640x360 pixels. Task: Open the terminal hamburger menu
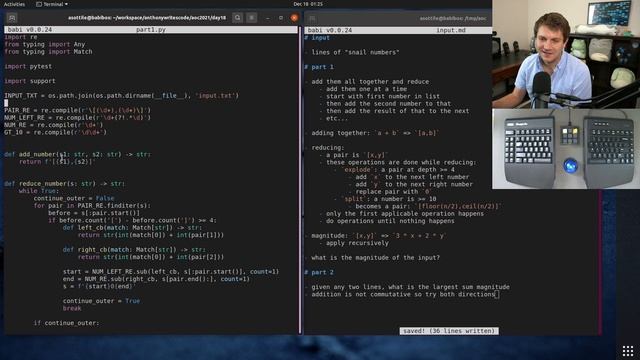[x=251, y=18]
